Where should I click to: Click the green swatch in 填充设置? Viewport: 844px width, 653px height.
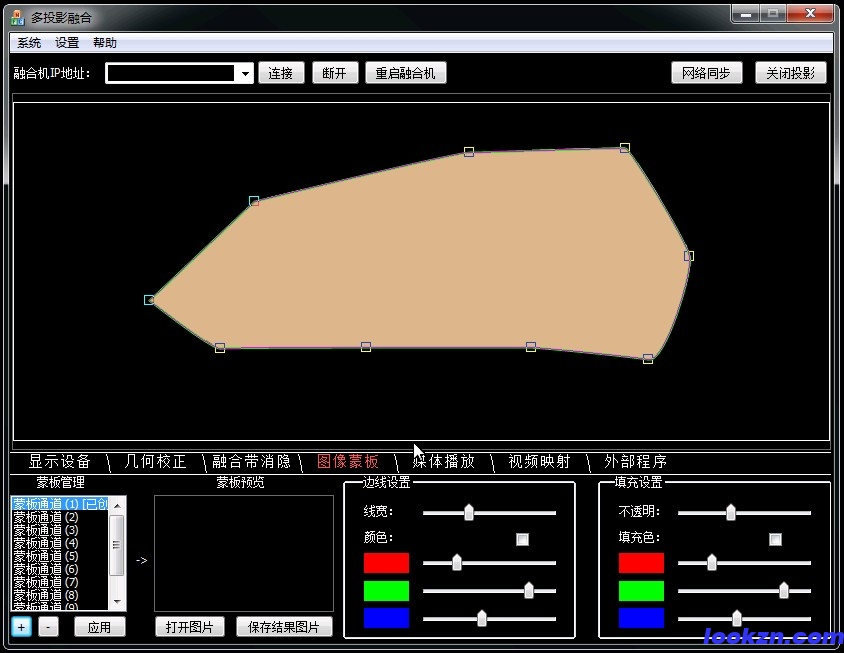(641, 591)
